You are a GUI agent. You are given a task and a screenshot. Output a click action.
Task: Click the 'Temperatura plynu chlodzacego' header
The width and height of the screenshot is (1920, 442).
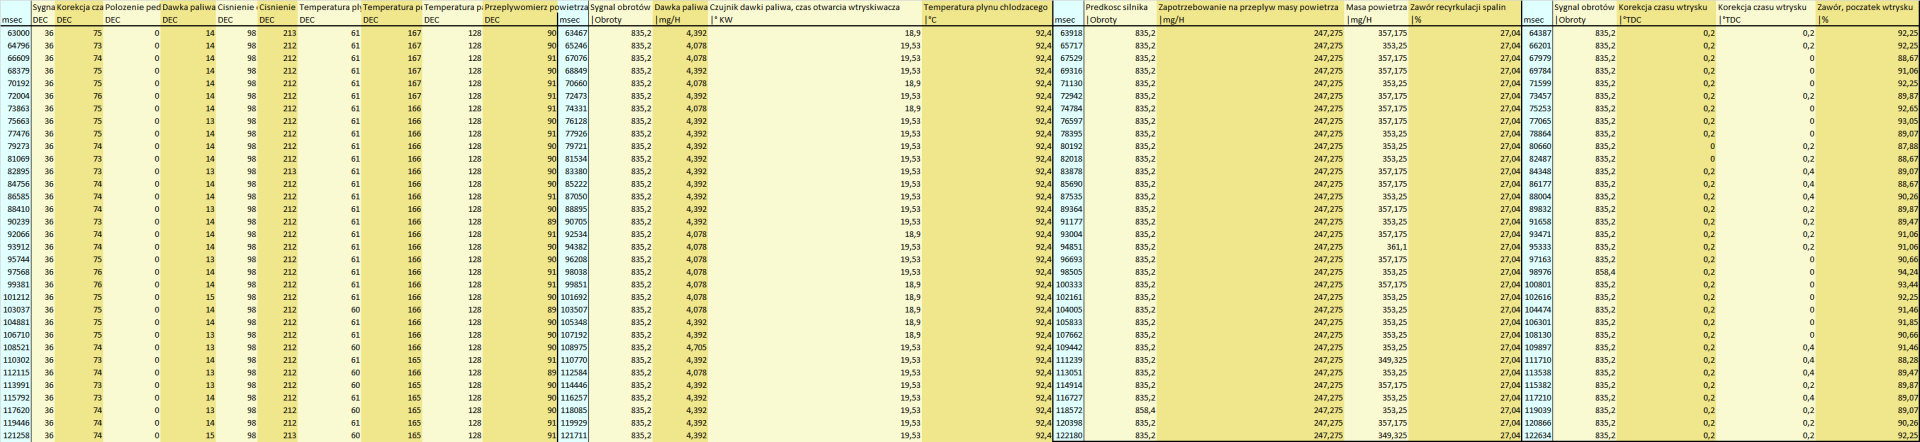tap(988, 7)
